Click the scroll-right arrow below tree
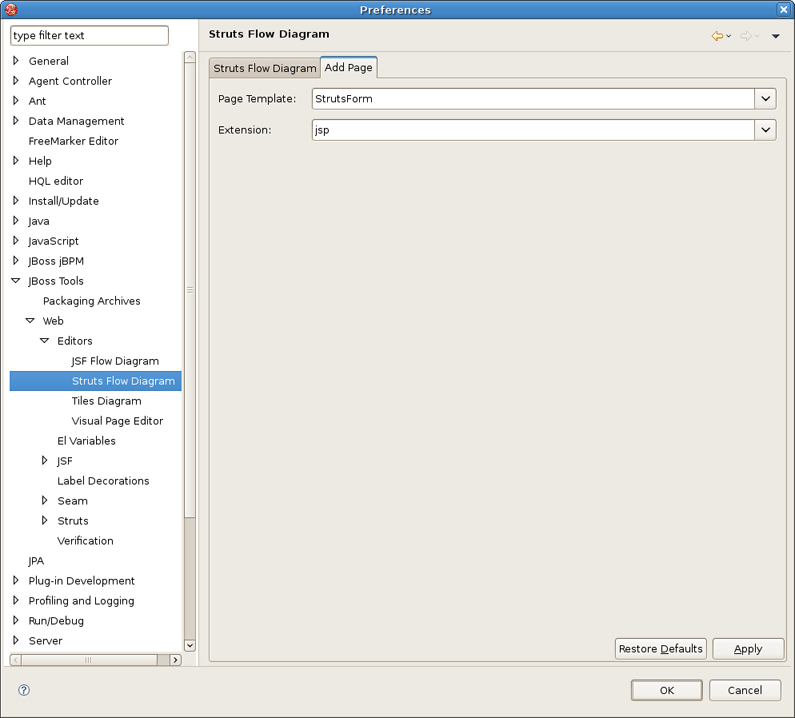The image size is (795, 718). click(175, 660)
